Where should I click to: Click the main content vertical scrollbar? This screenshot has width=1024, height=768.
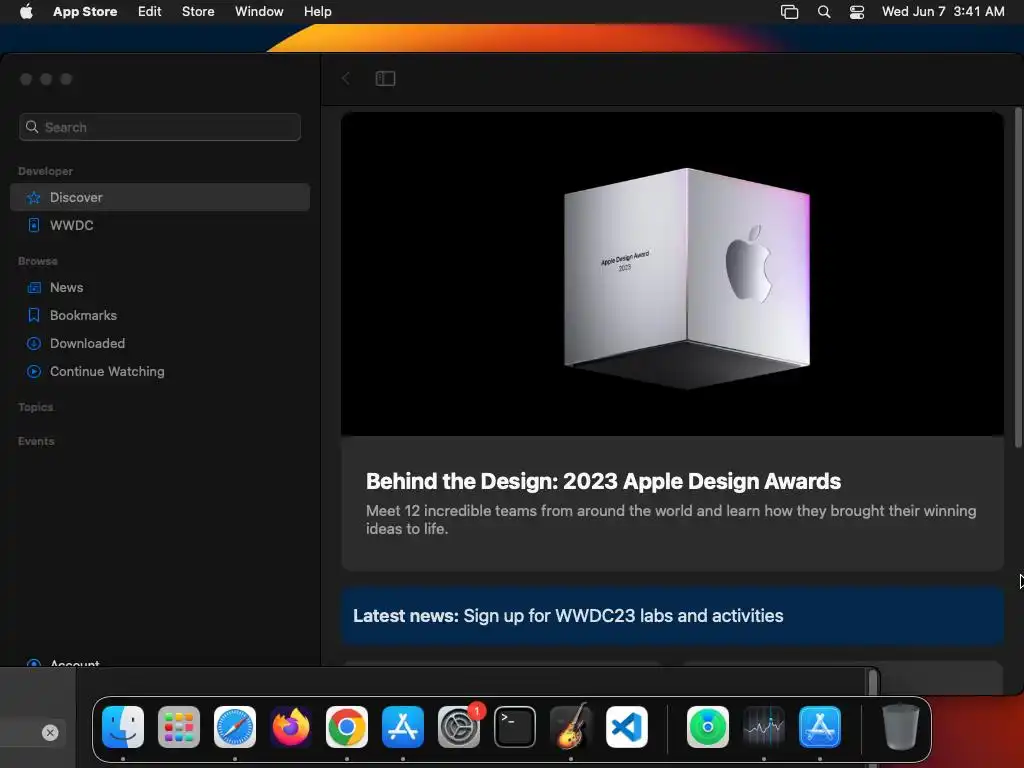point(1018,278)
